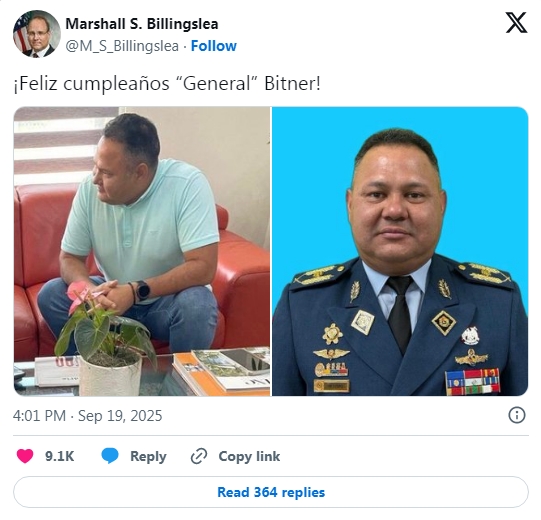The image size is (541, 520).
Task: Click the X logo icon
Action: point(516,23)
